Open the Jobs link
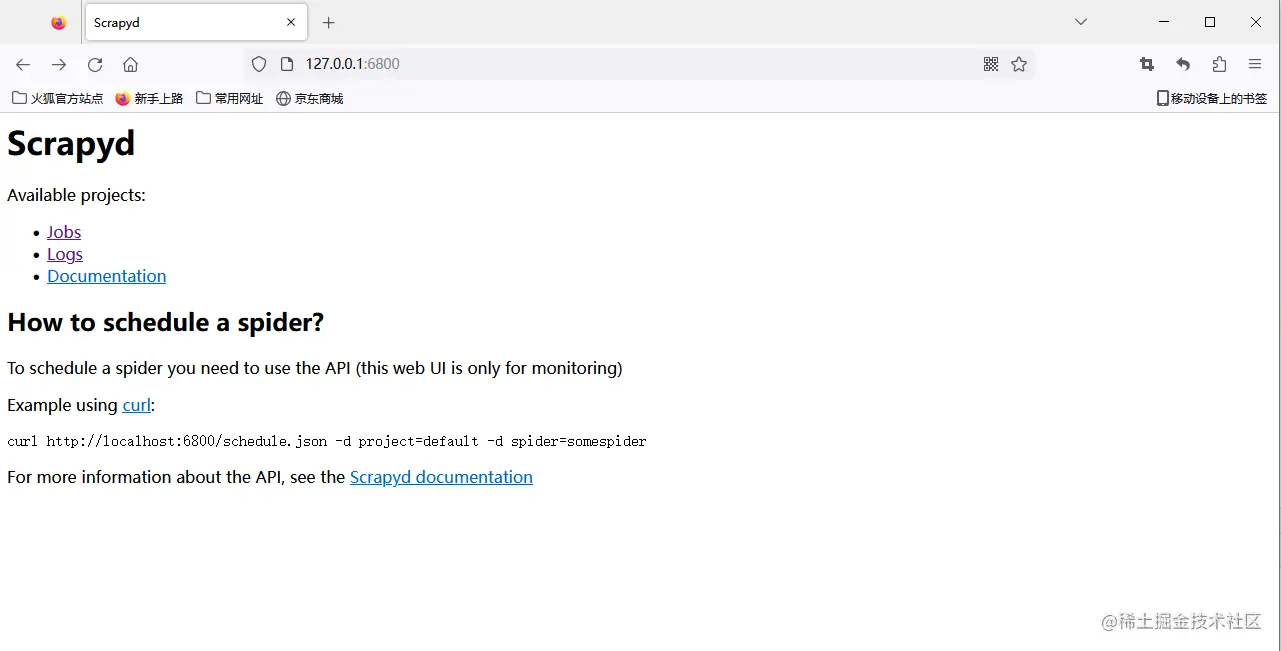The height and width of the screenshot is (651, 1281). tap(64, 232)
